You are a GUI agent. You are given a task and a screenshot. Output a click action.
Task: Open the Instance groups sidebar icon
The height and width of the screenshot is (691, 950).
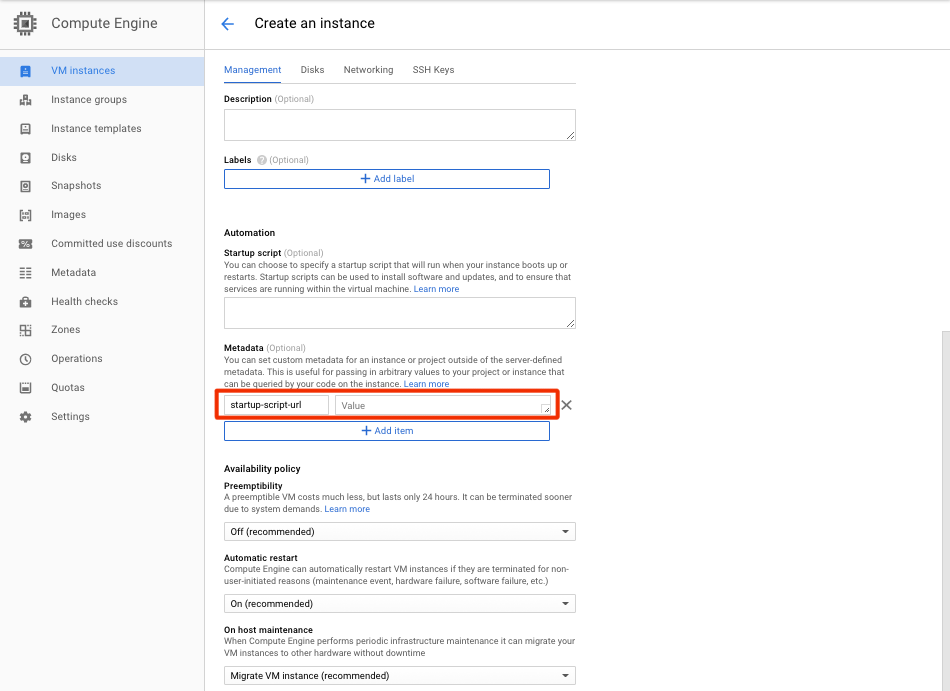(26, 100)
